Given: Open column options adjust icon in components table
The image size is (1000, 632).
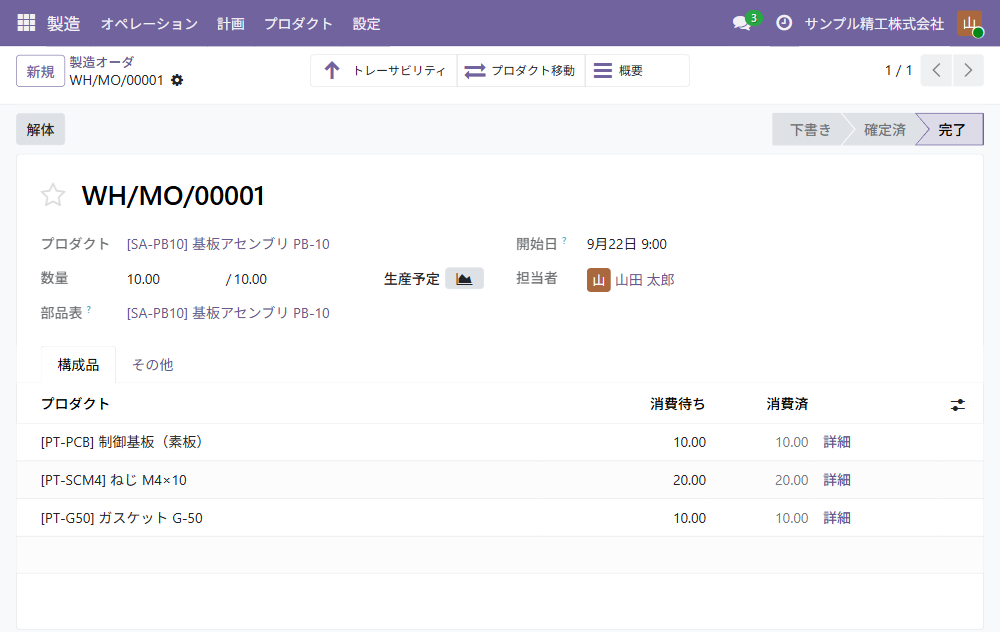Looking at the screenshot, I should [x=957, y=404].
